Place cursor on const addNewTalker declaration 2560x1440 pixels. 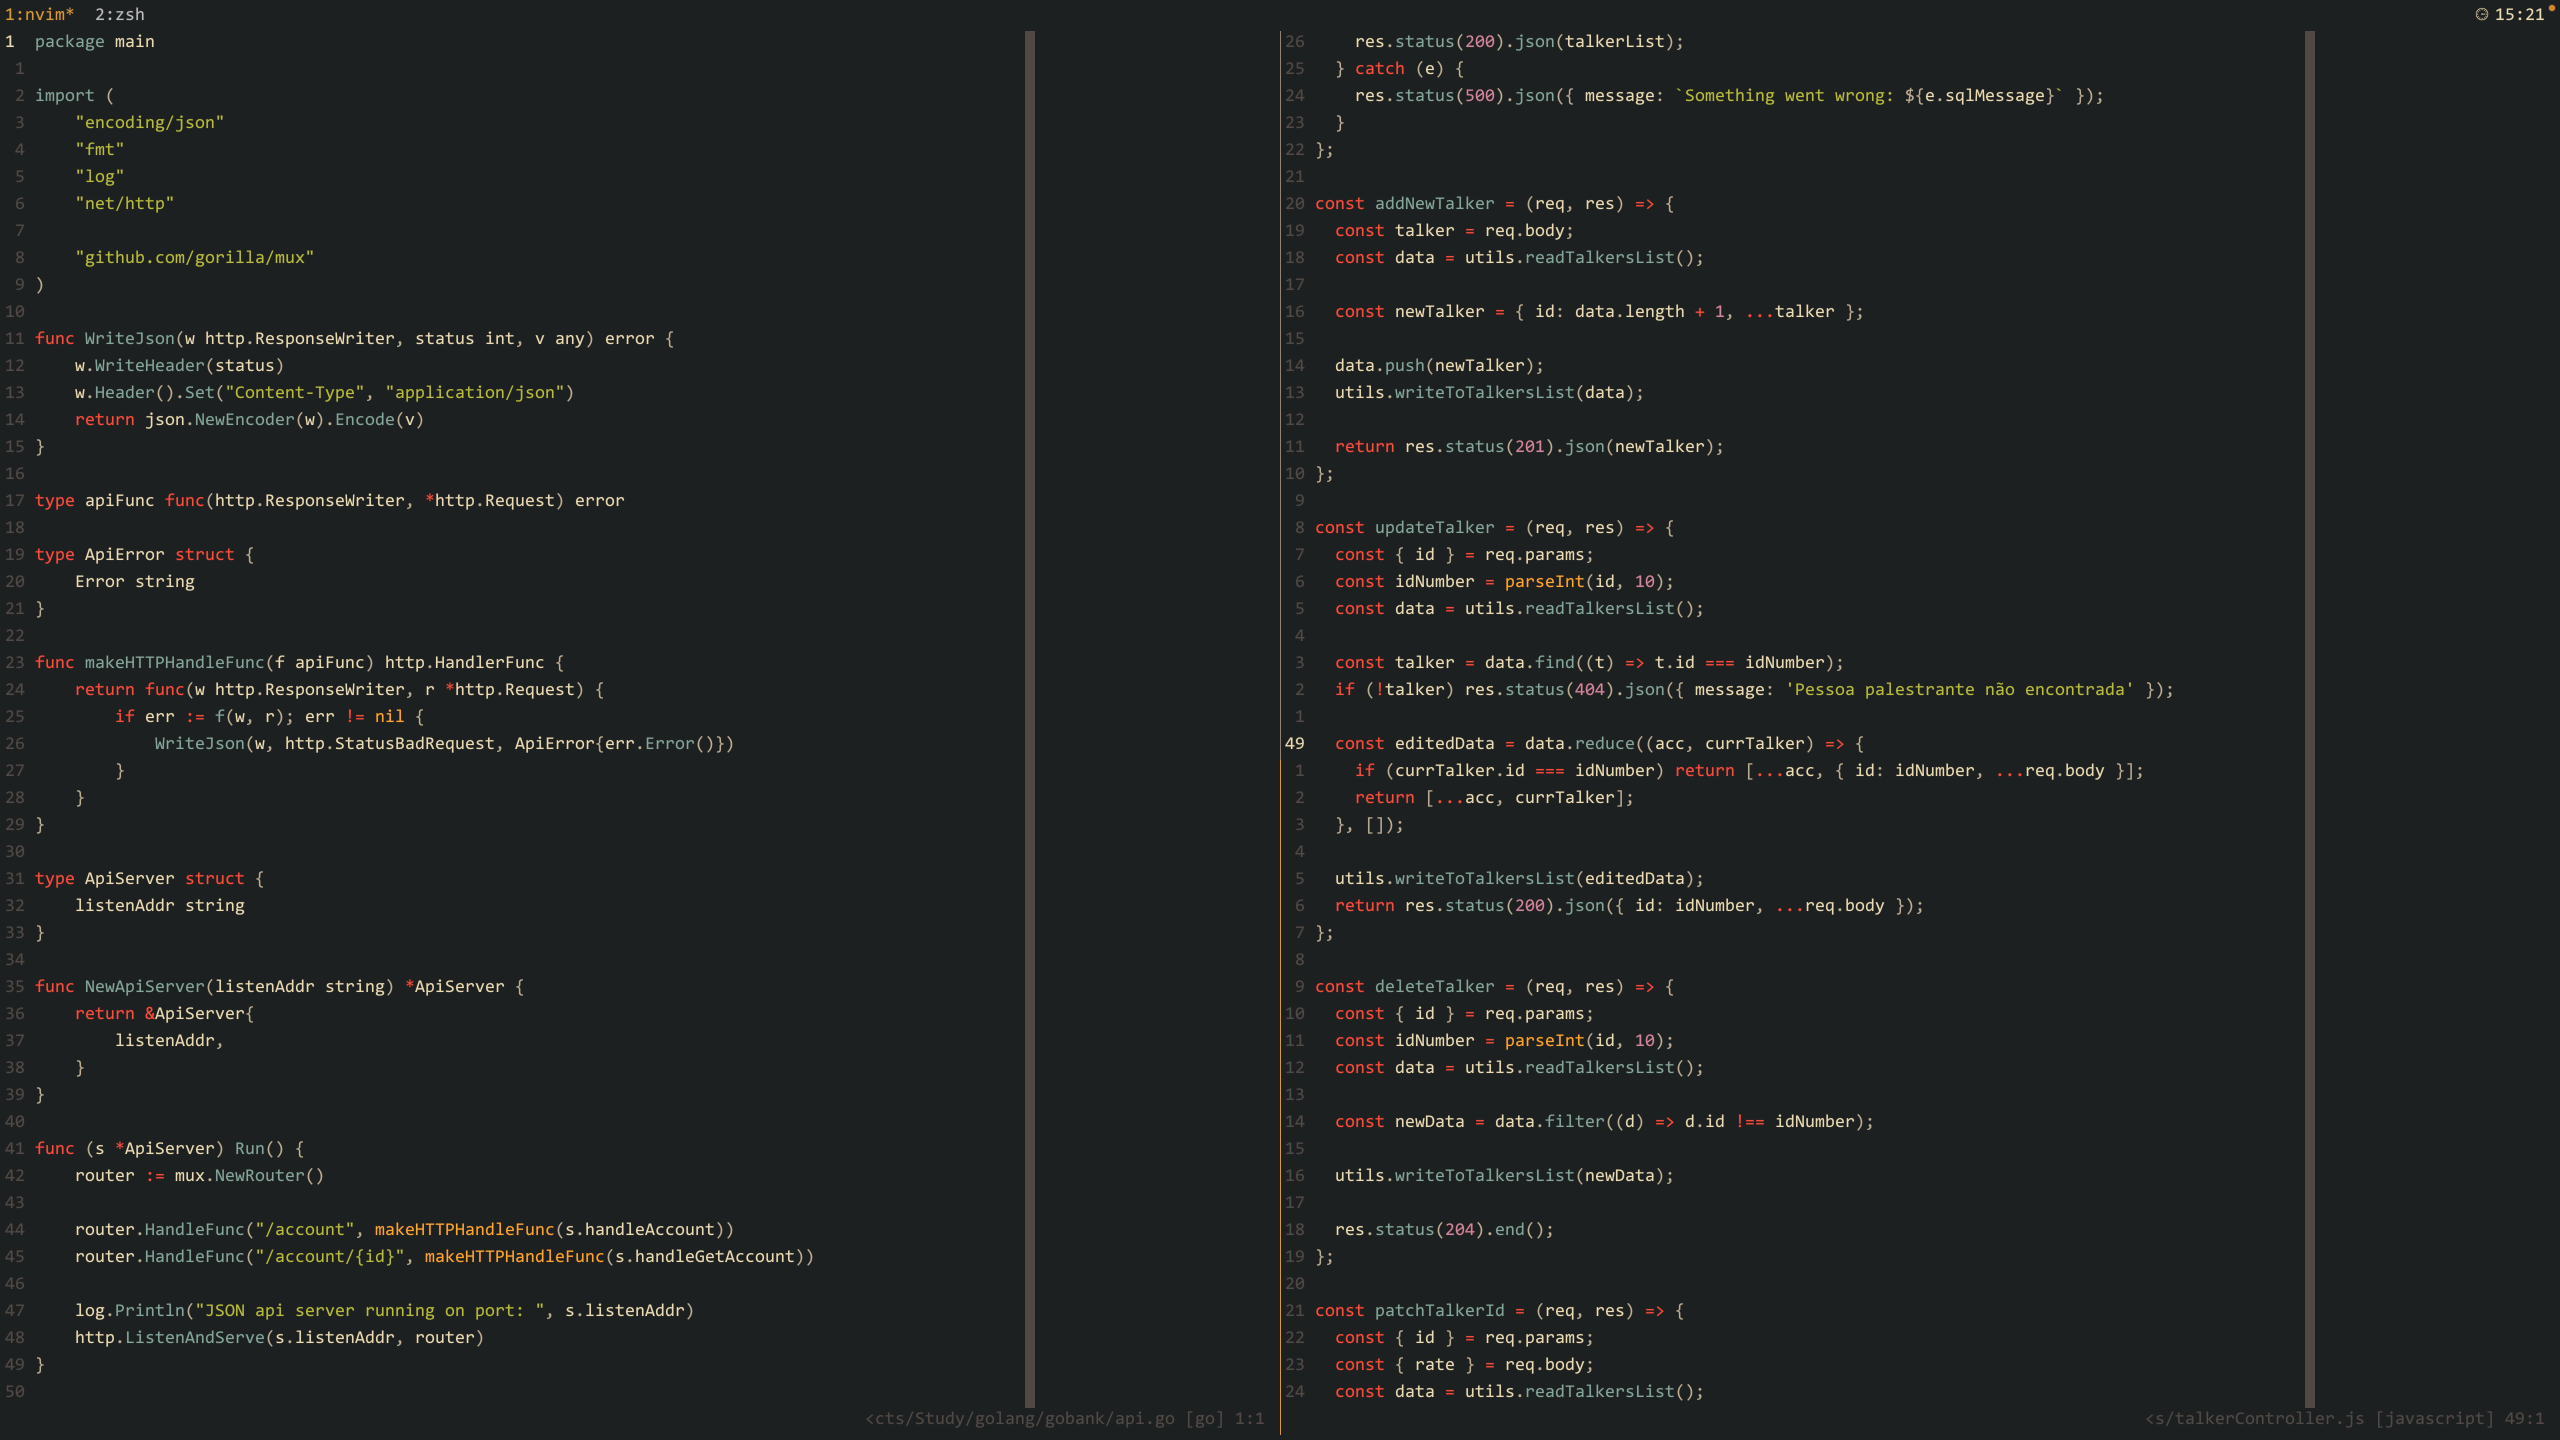[x=1434, y=203]
